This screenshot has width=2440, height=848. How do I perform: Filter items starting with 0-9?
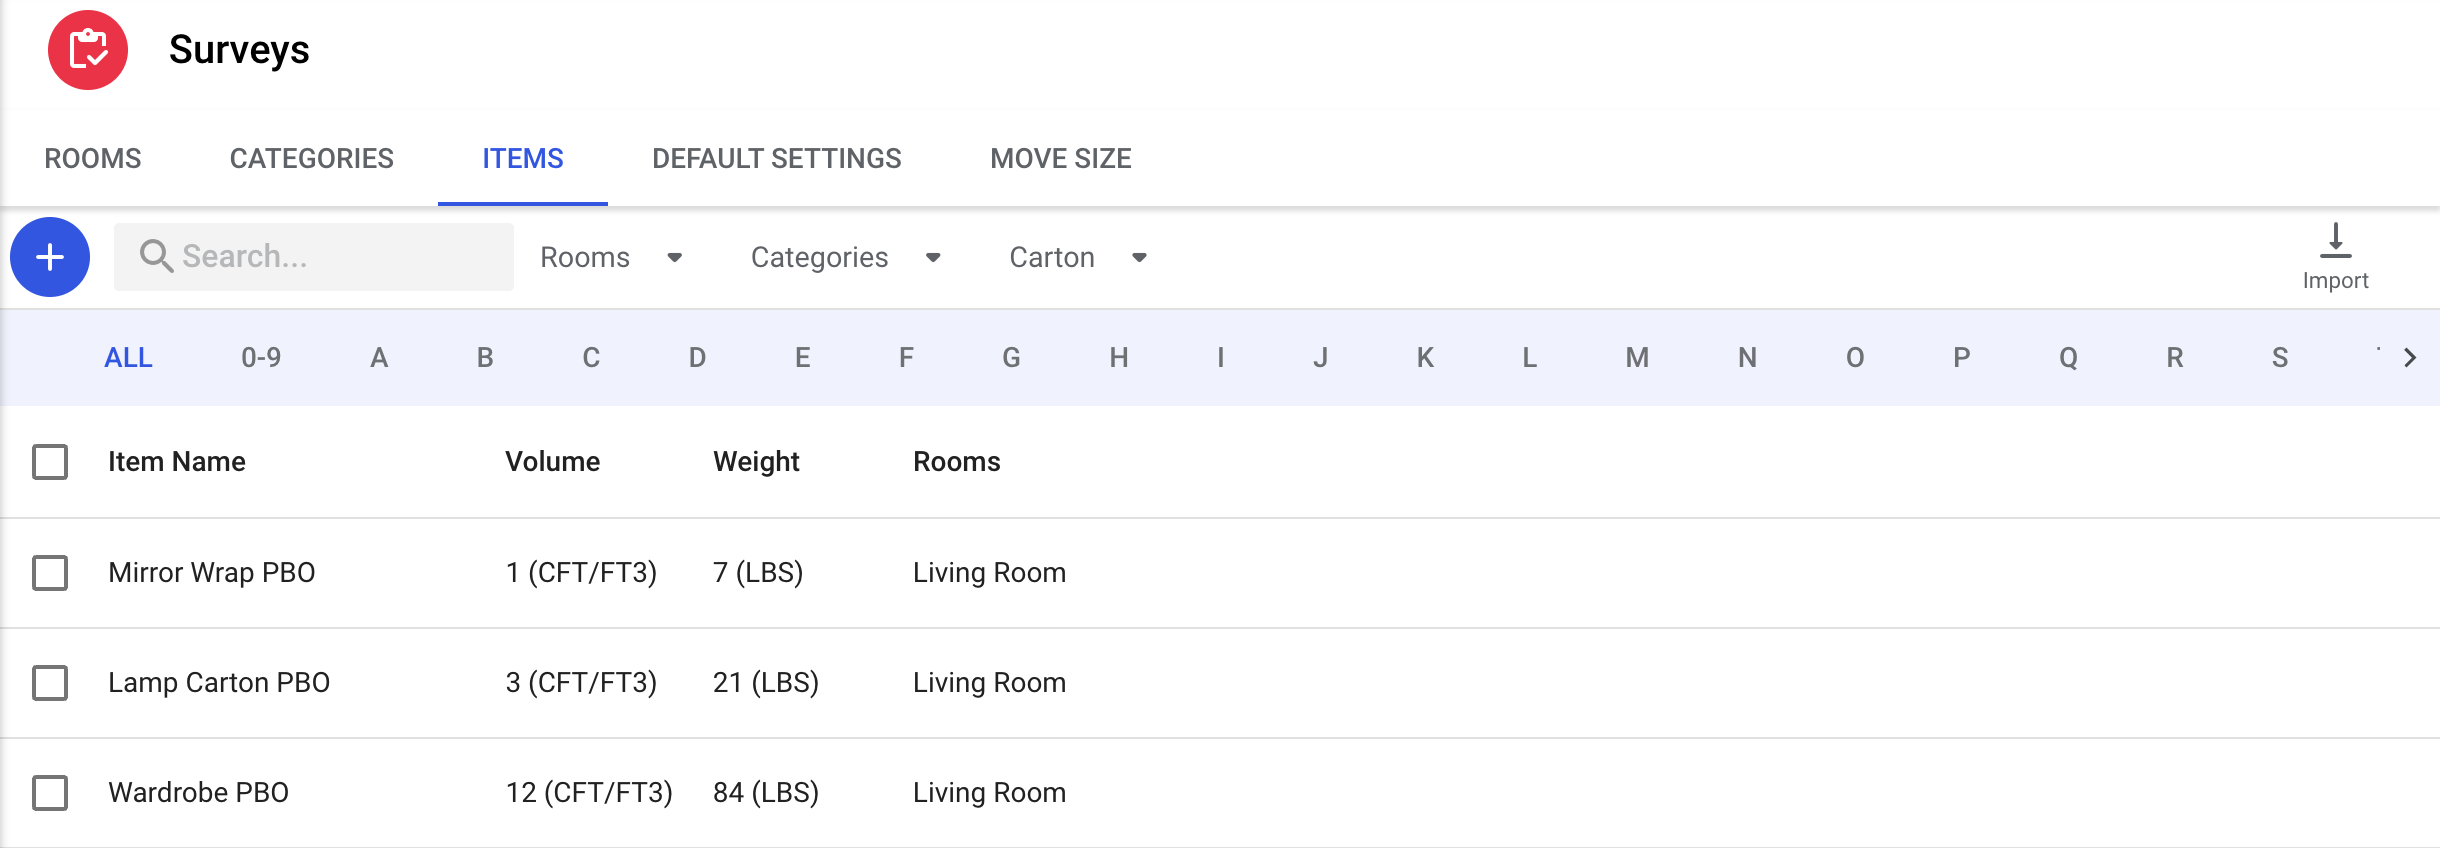pyautogui.click(x=261, y=358)
